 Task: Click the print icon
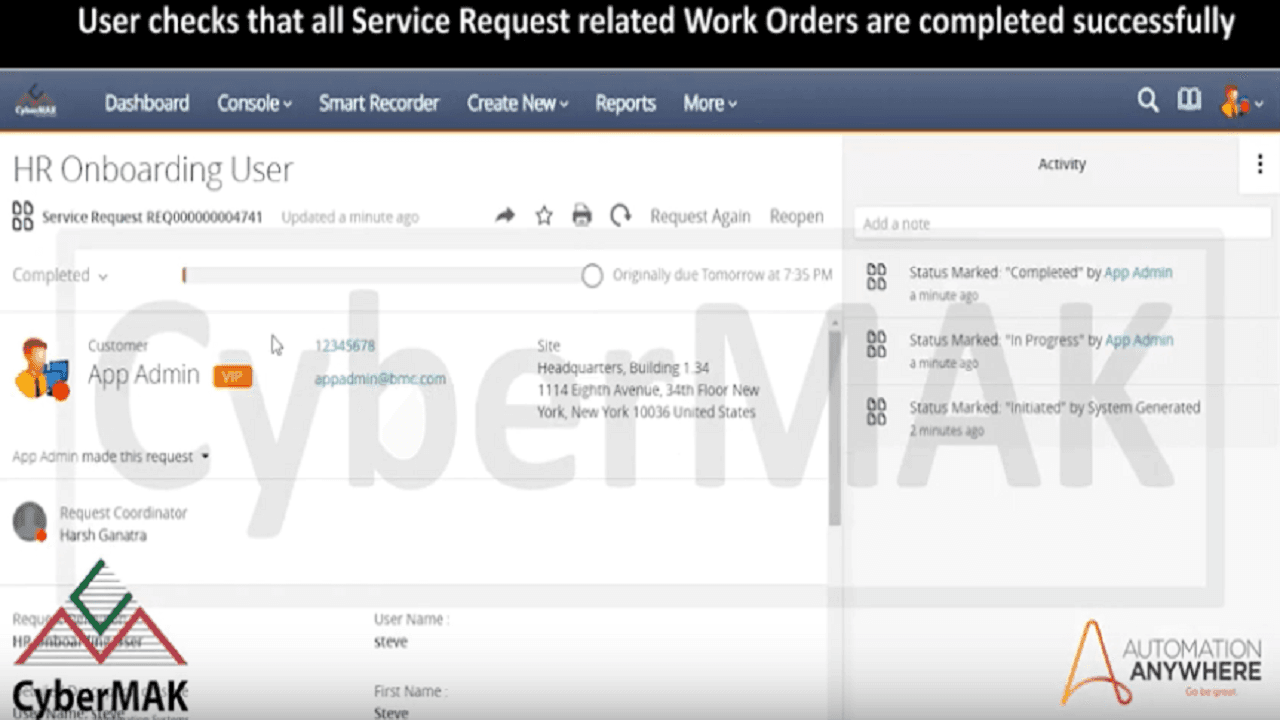(582, 216)
